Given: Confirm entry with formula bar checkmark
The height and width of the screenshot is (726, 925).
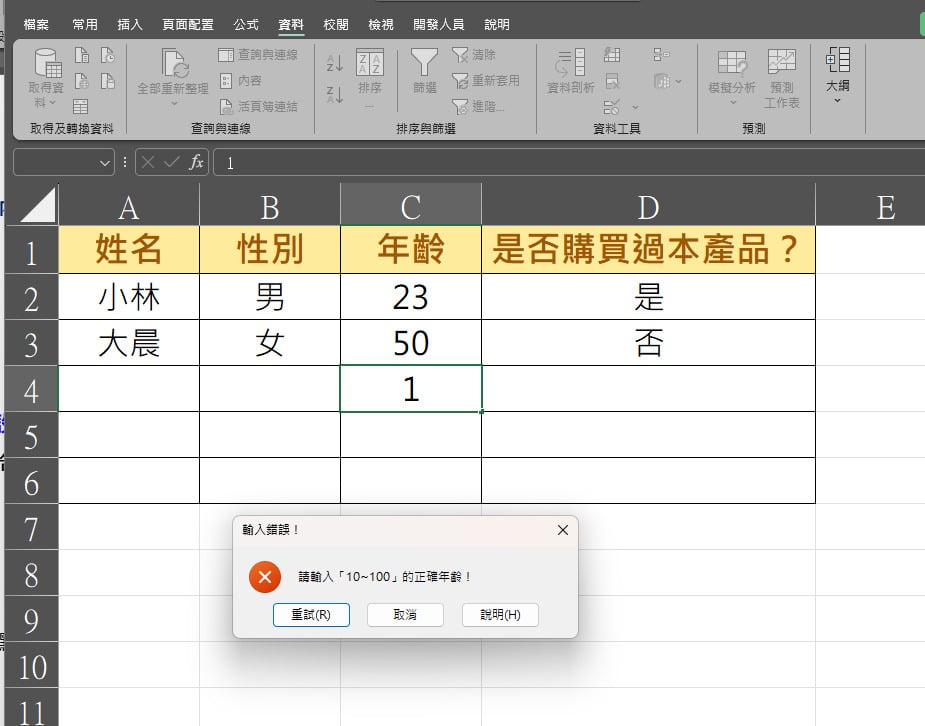Looking at the screenshot, I should 172,162.
